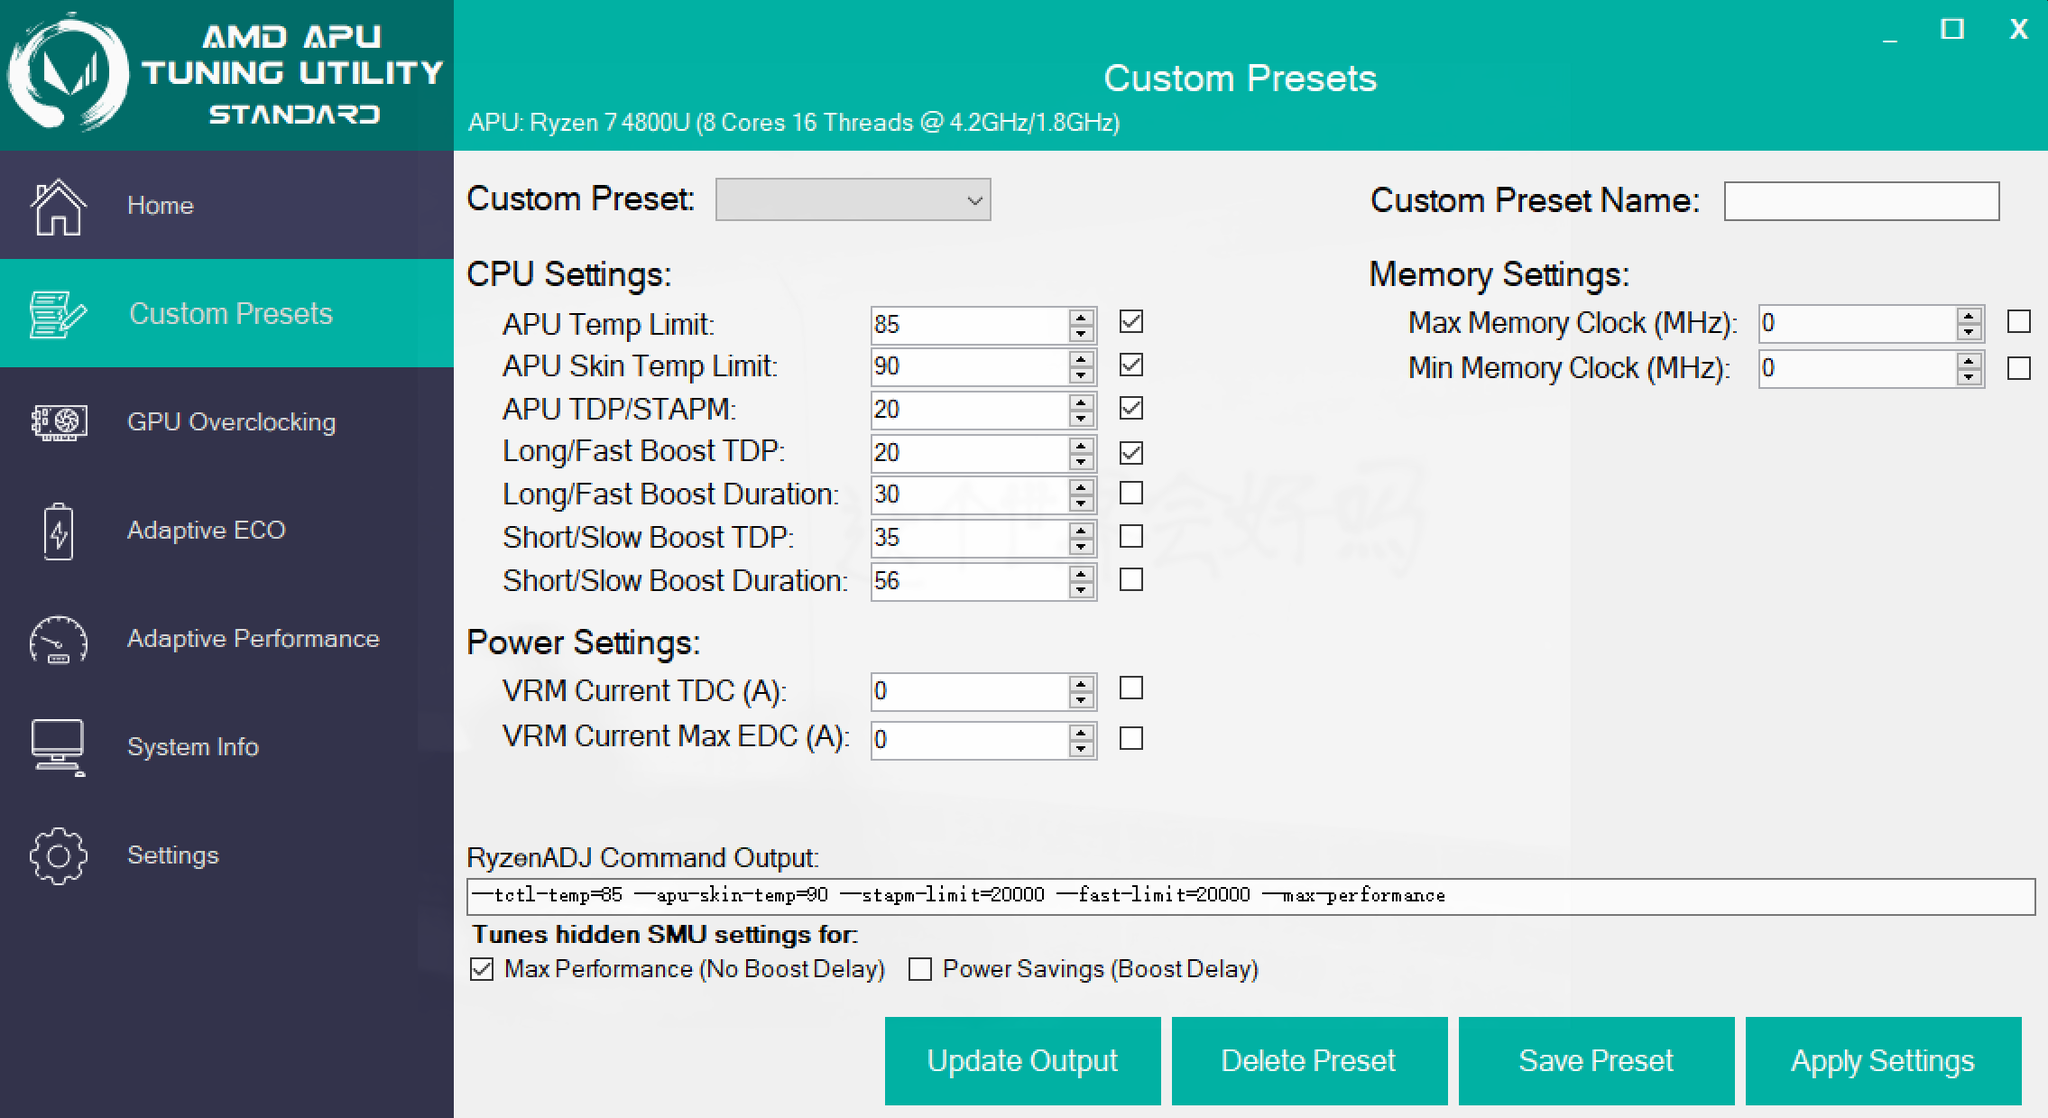The image size is (2048, 1118).
Task: Enable the Min Memory Clock checkbox
Action: (2019, 368)
